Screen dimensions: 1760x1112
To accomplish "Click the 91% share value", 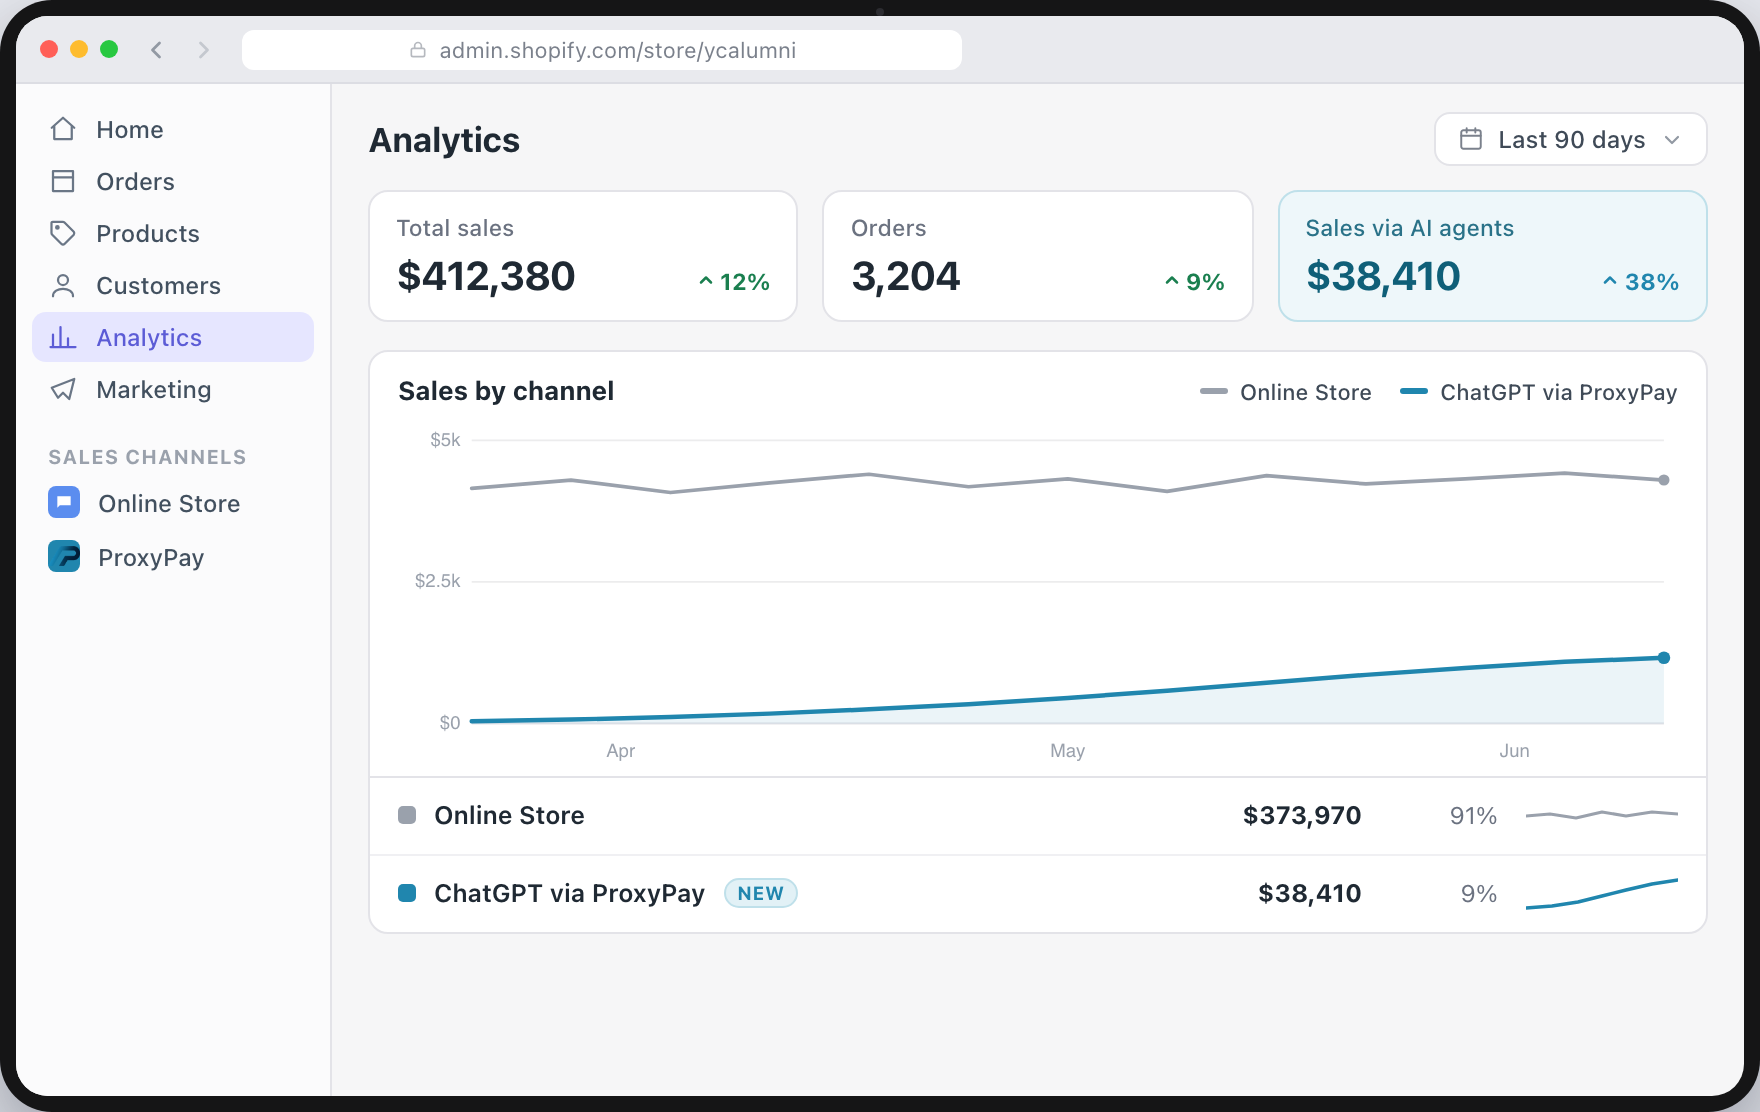I will pos(1473,816).
